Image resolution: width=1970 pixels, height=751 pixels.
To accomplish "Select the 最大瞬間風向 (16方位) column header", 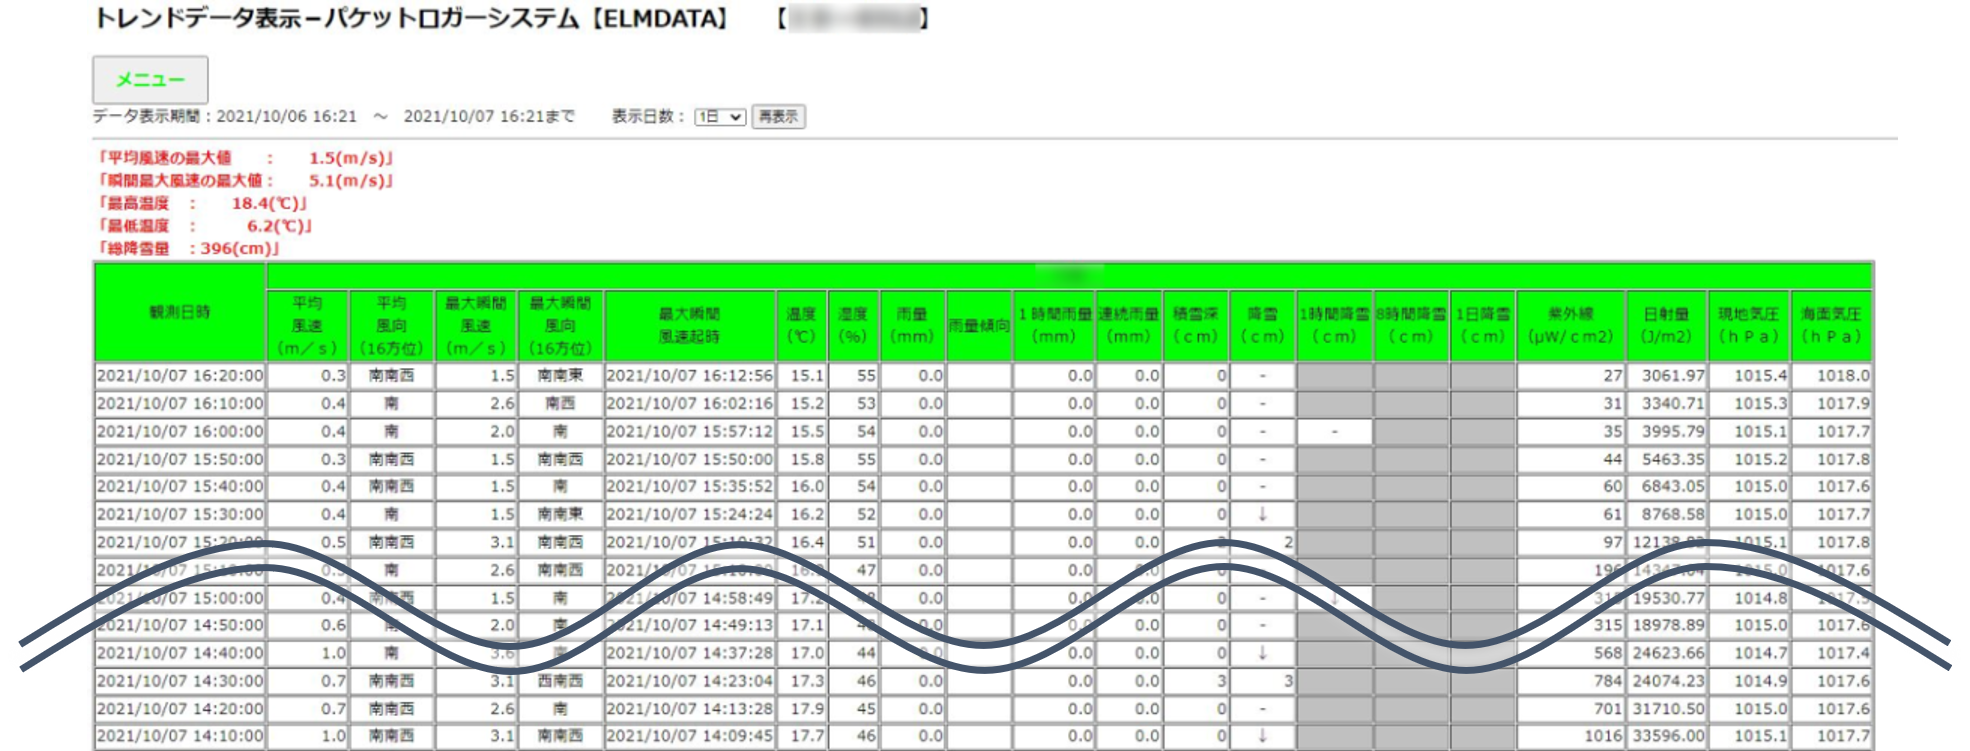I will tap(560, 326).
